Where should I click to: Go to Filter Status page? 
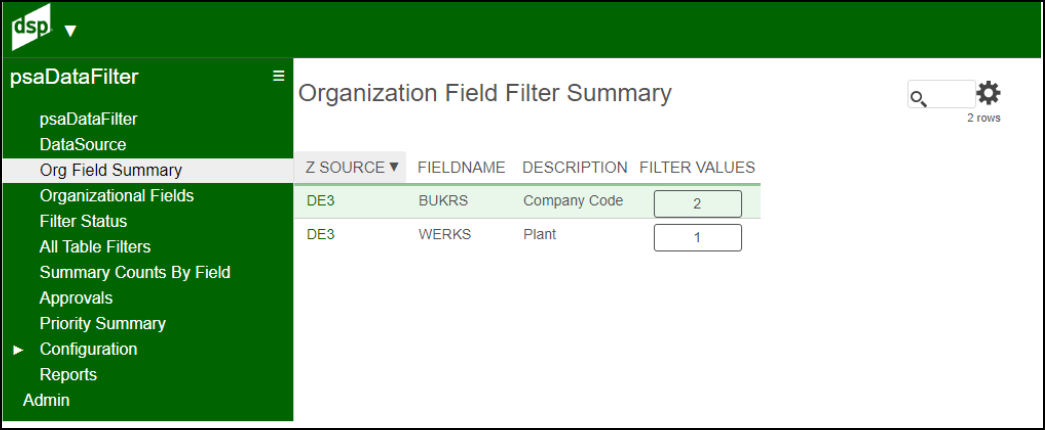coord(83,221)
